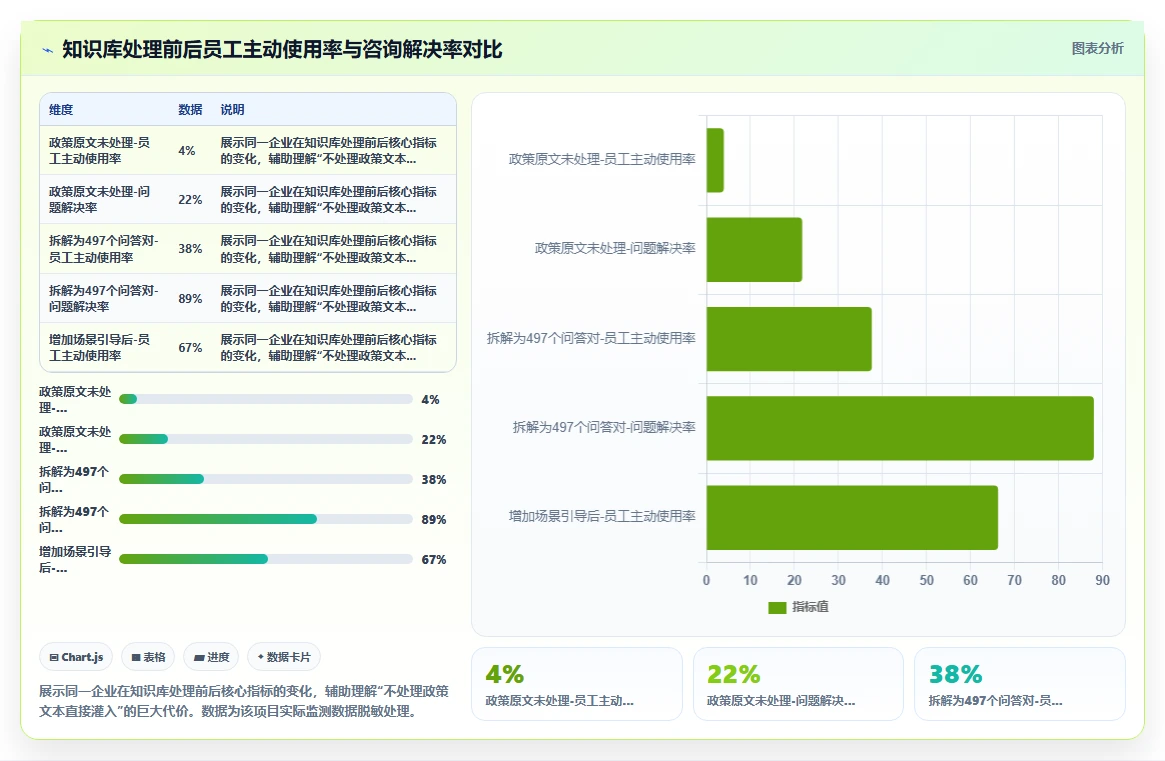
Task: Click table cell 拆解为497个问答对-员工主动使用率
Action: point(104,249)
